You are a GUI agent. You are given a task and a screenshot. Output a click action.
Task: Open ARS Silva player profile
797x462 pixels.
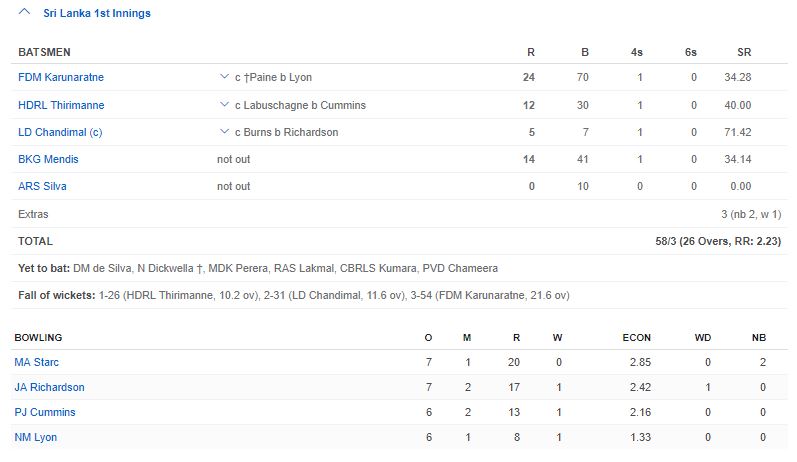pyautogui.click(x=42, y=186)
